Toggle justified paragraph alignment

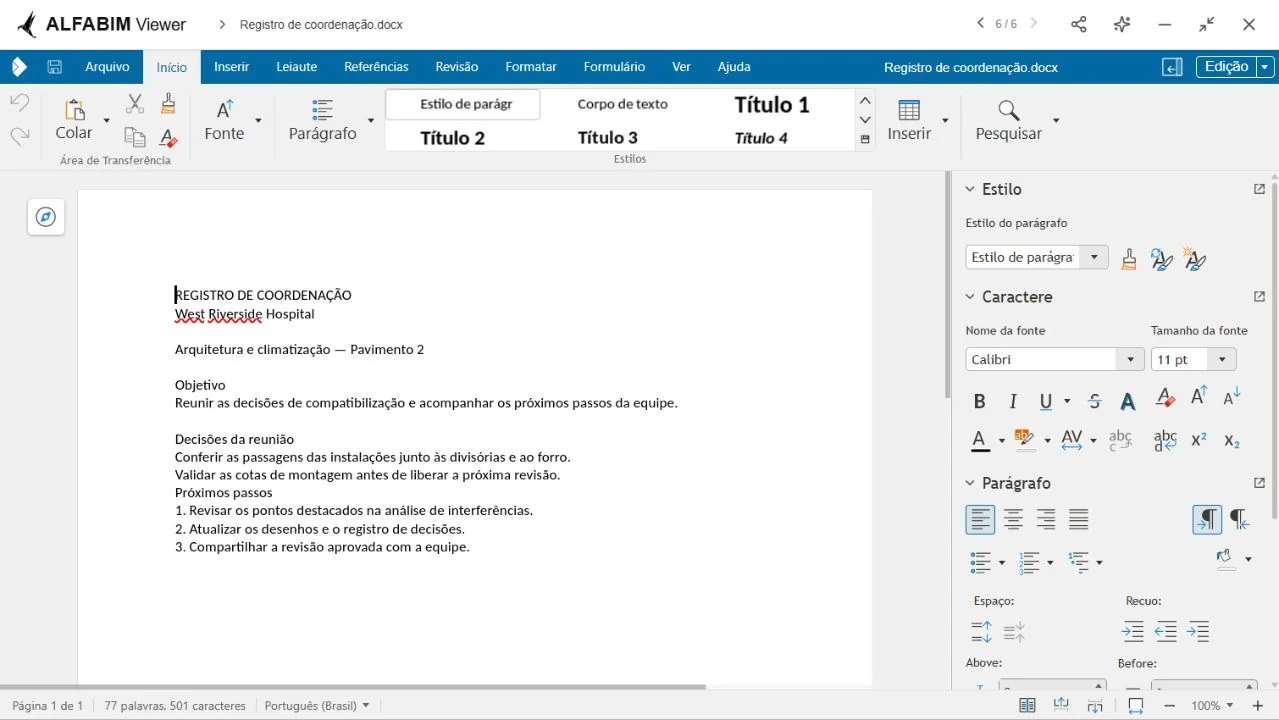coord(1079,519)
